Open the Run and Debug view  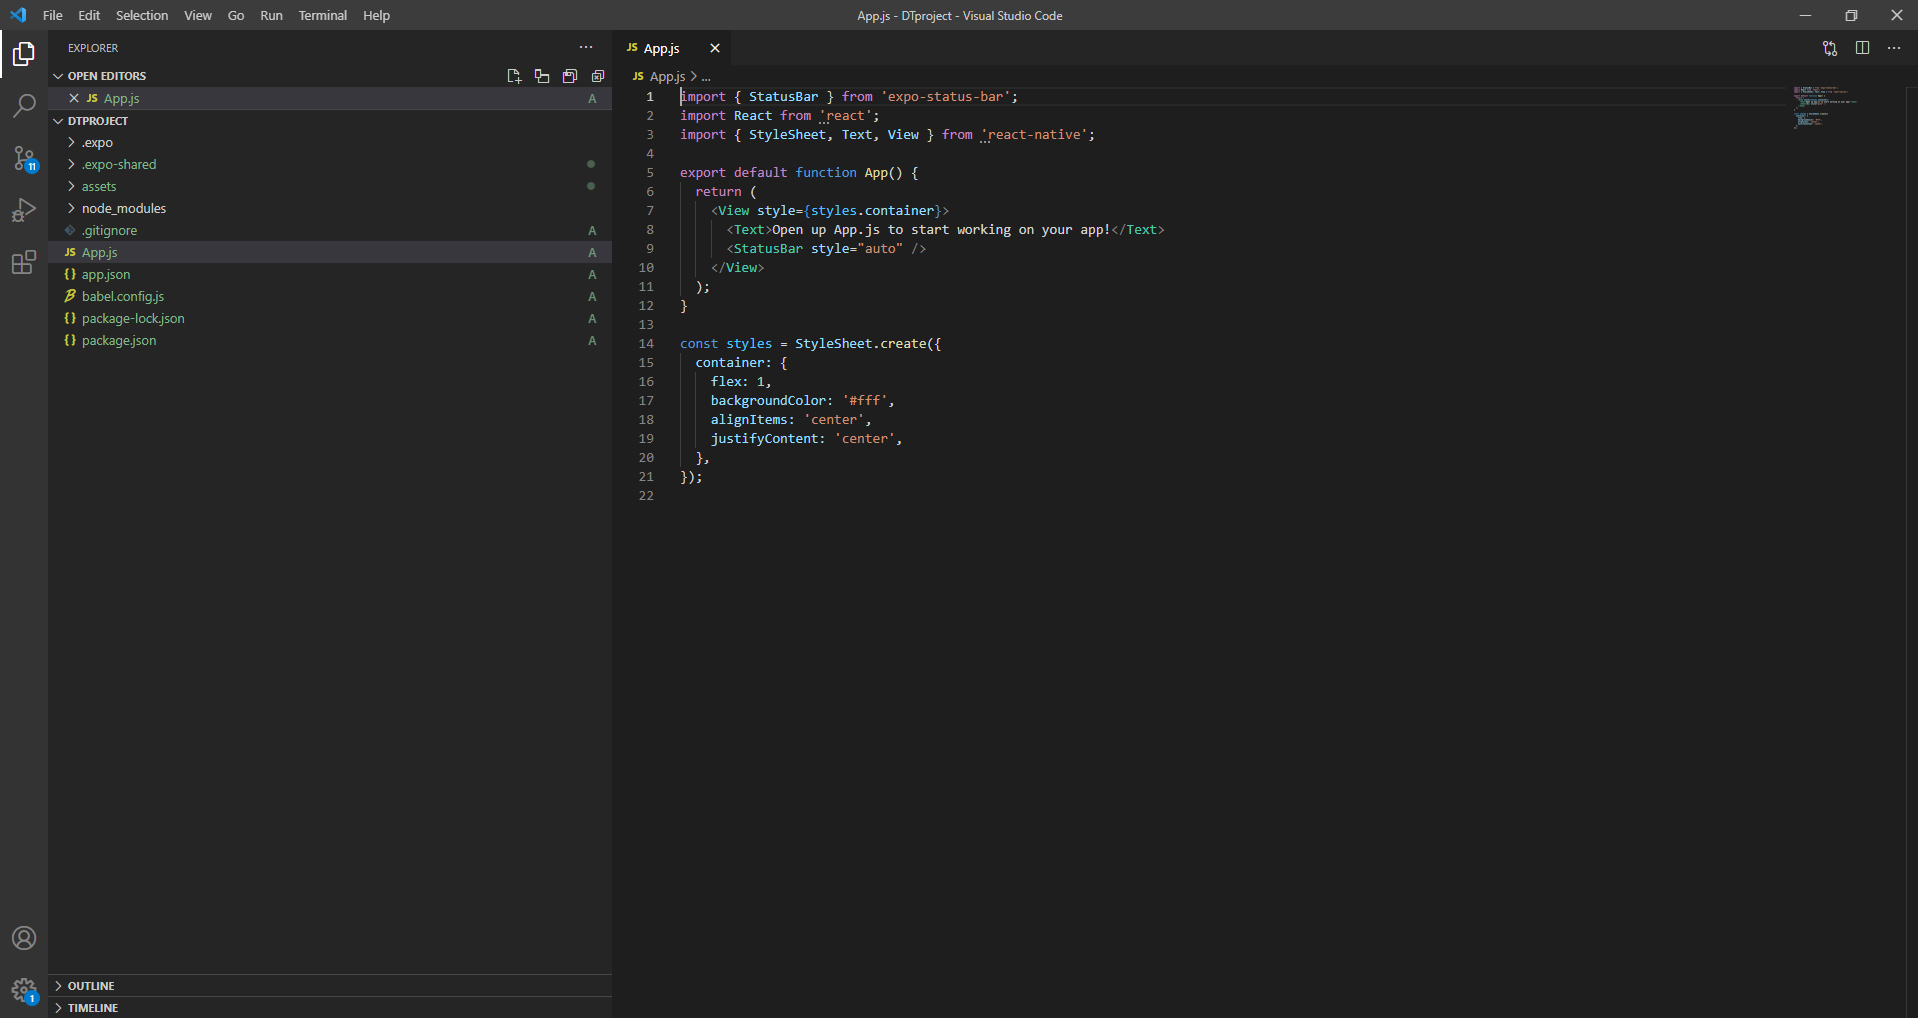pos(24,210)
